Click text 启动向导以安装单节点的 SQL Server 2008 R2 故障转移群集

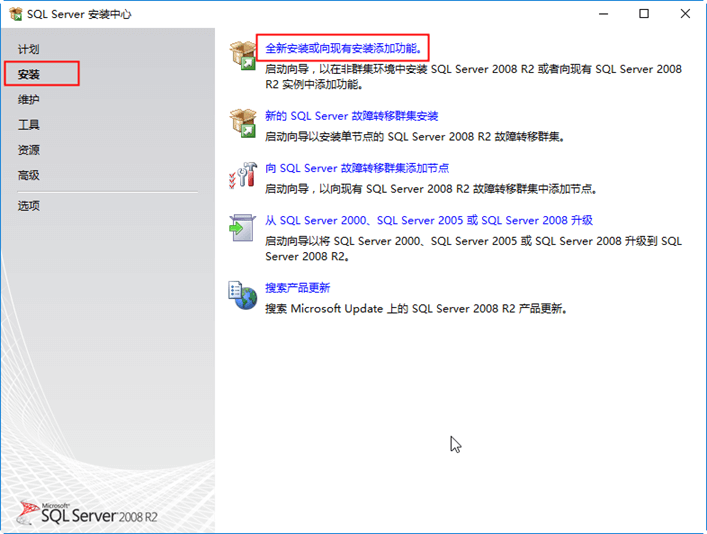tap(415, 137)
